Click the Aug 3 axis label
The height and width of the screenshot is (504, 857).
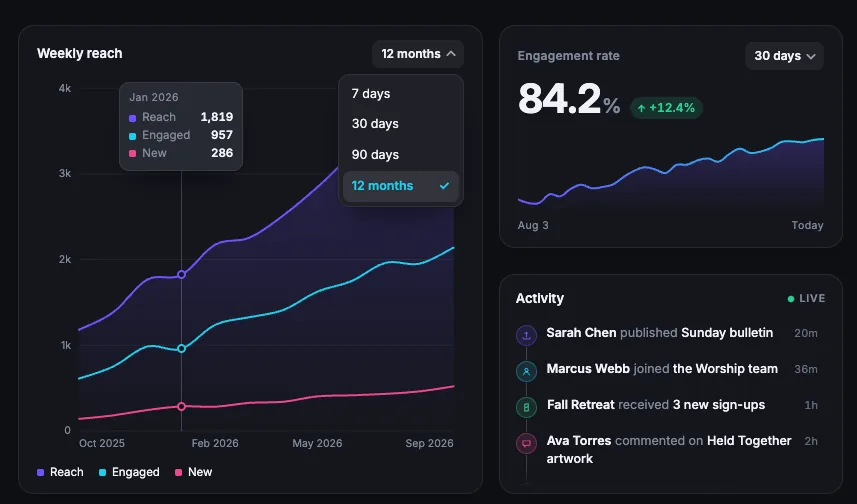point(533,225)
